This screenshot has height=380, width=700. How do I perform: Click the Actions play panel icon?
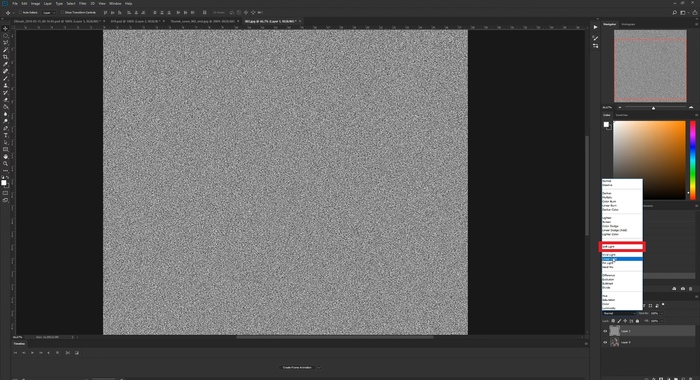[x=596, y=27]
